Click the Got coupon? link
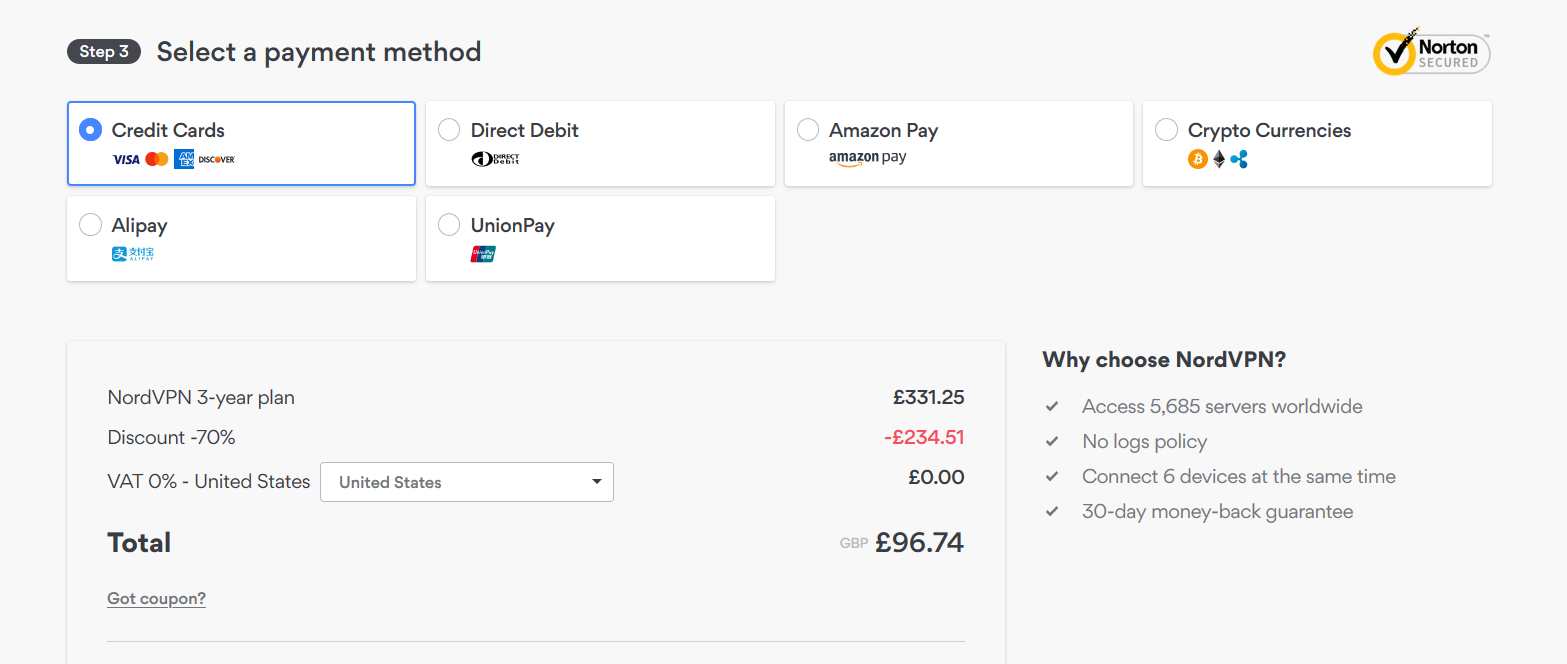 [156, 599]
